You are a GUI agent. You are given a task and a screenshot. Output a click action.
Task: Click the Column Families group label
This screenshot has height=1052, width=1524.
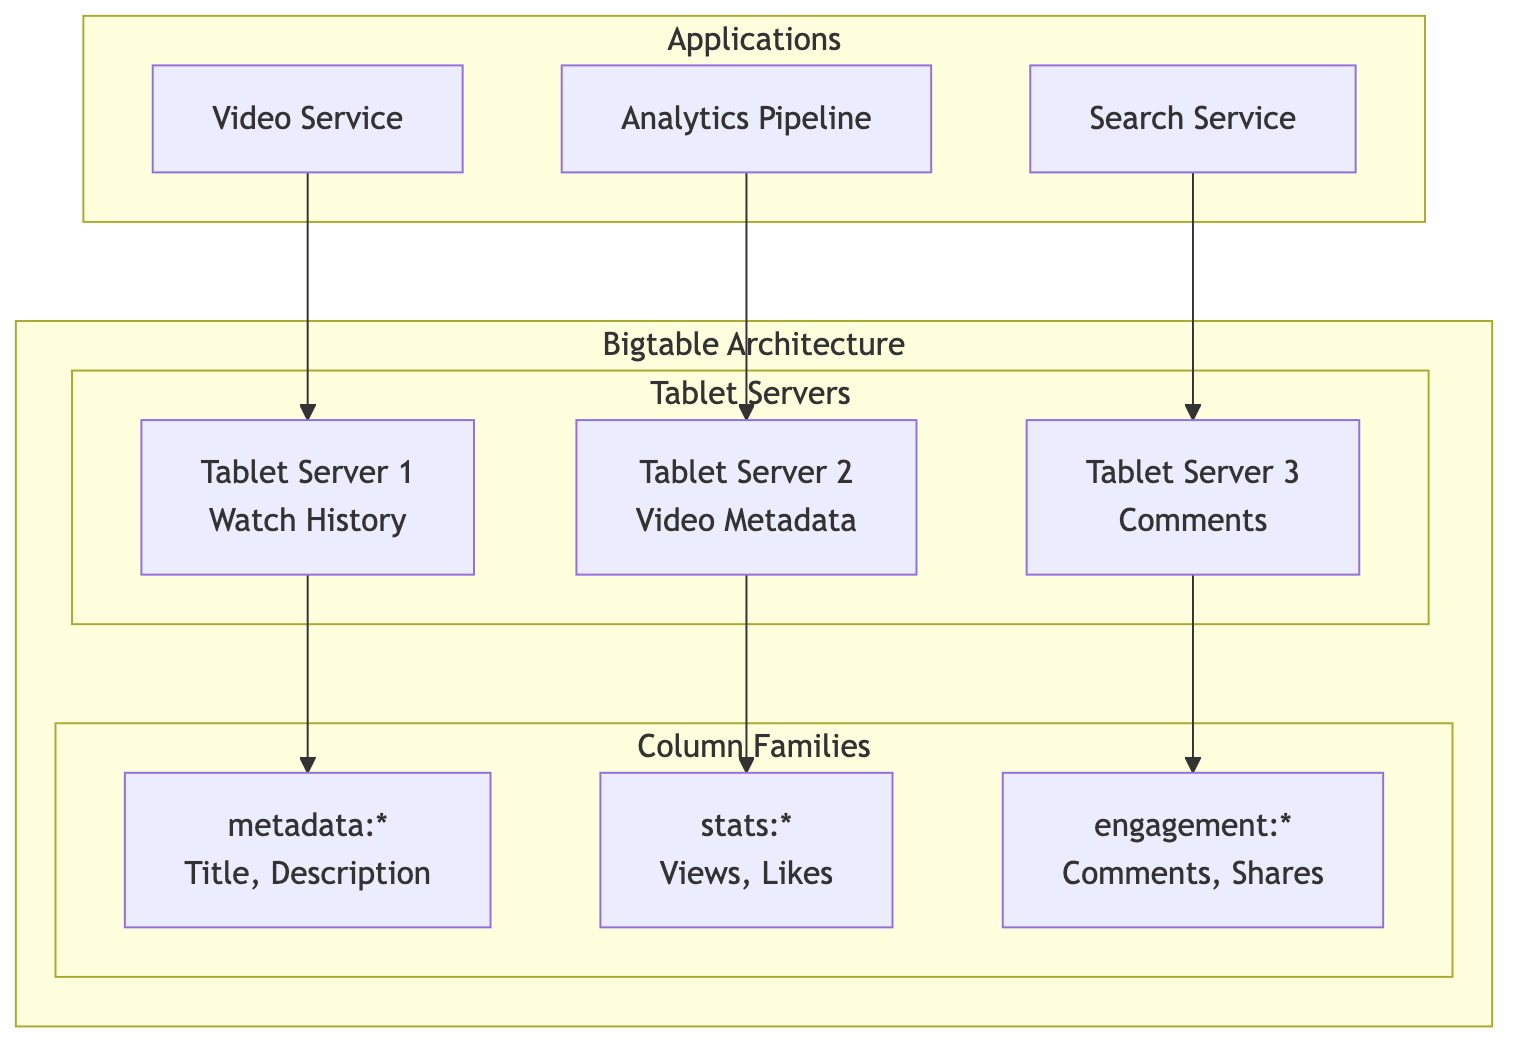(753, 746)
